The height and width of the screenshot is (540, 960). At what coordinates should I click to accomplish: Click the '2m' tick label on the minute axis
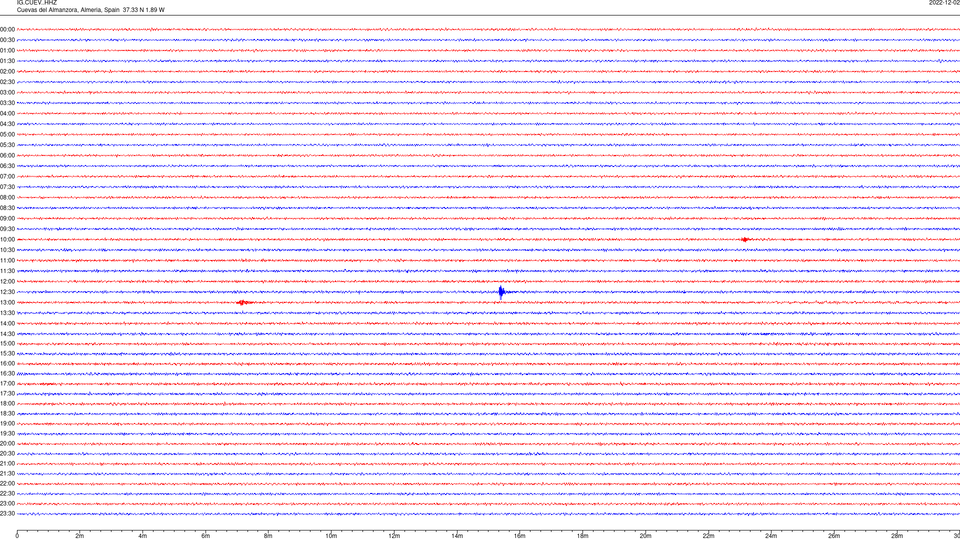[x=80, y=536]
